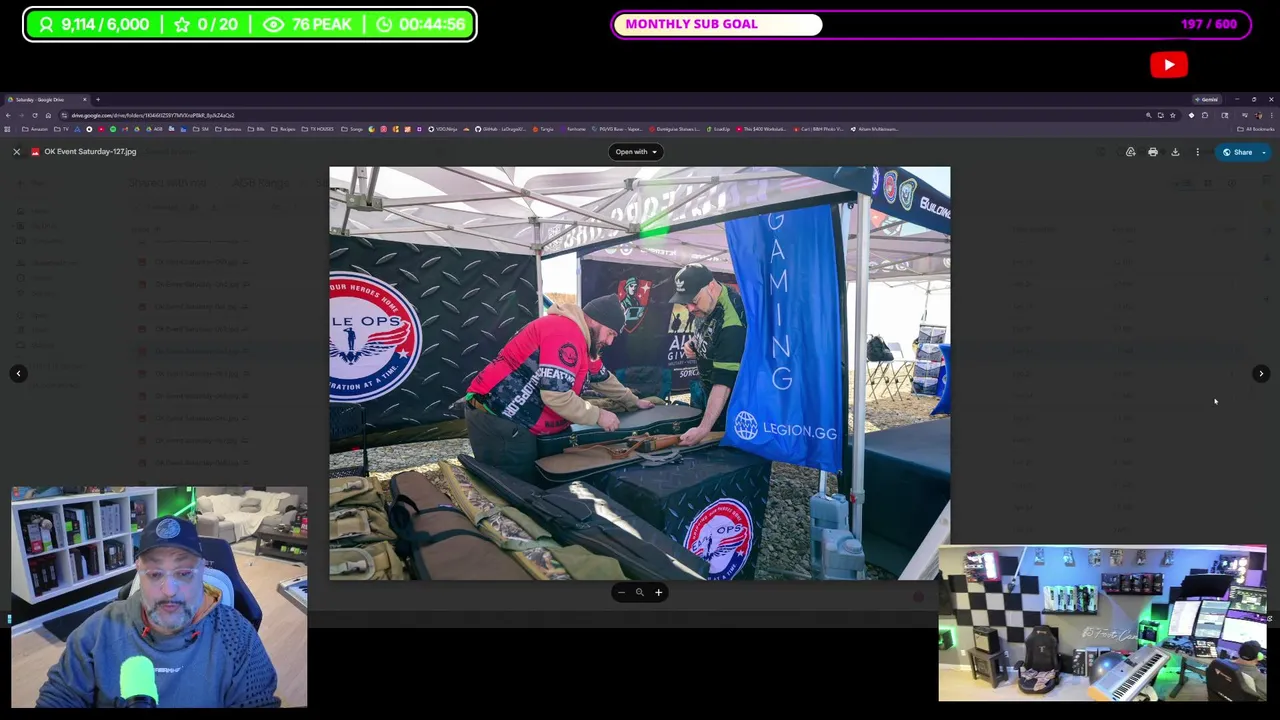1280x720 pixels.
Task: Go to the previous photo using left arrow
Action: [x=18, y=373]
